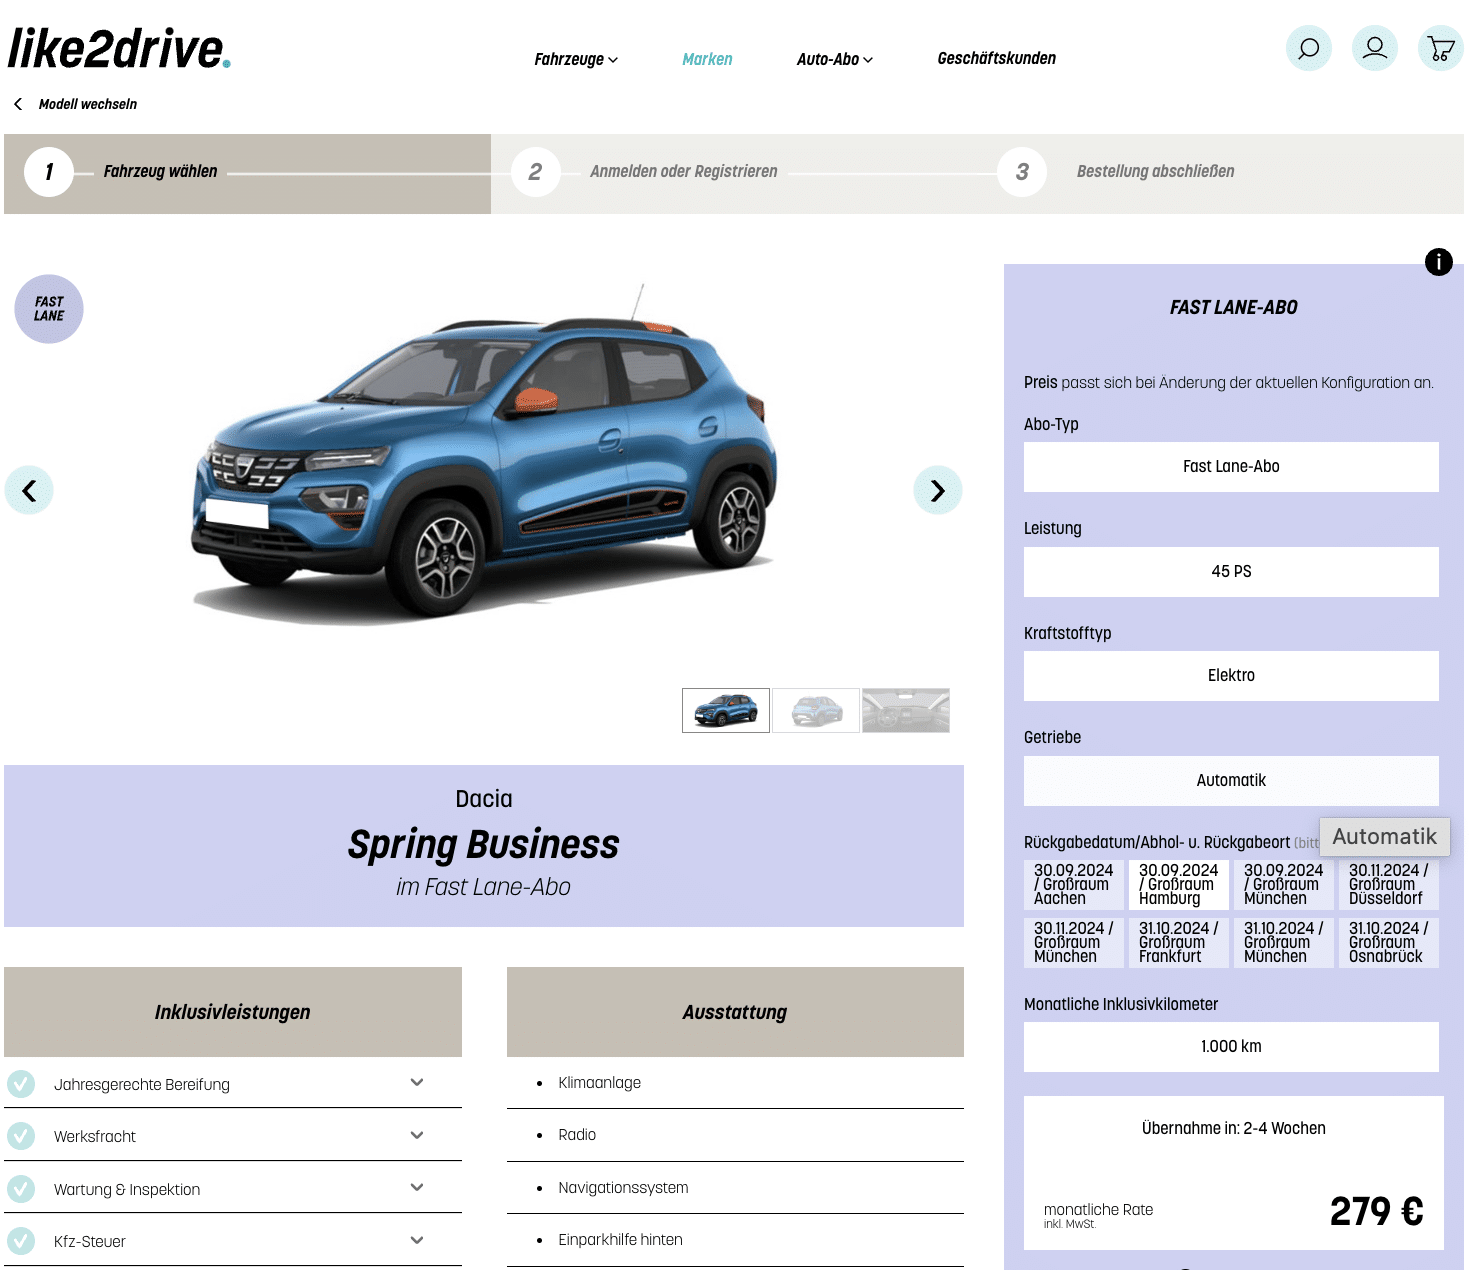Expand Kfz-Steuer details chevron
The height and width of the screenshot is (1270, 1472).
pos(417,1240)
